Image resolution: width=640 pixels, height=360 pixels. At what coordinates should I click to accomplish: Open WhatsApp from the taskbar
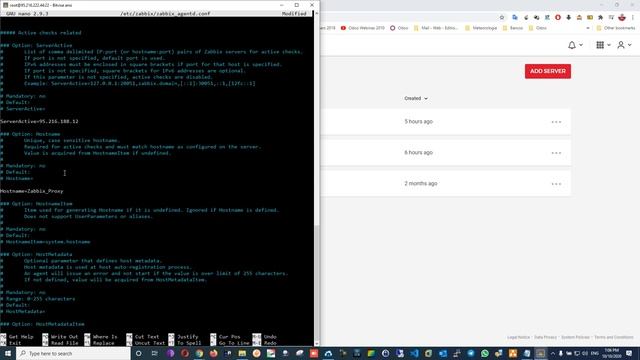click(x=485, y=353)
